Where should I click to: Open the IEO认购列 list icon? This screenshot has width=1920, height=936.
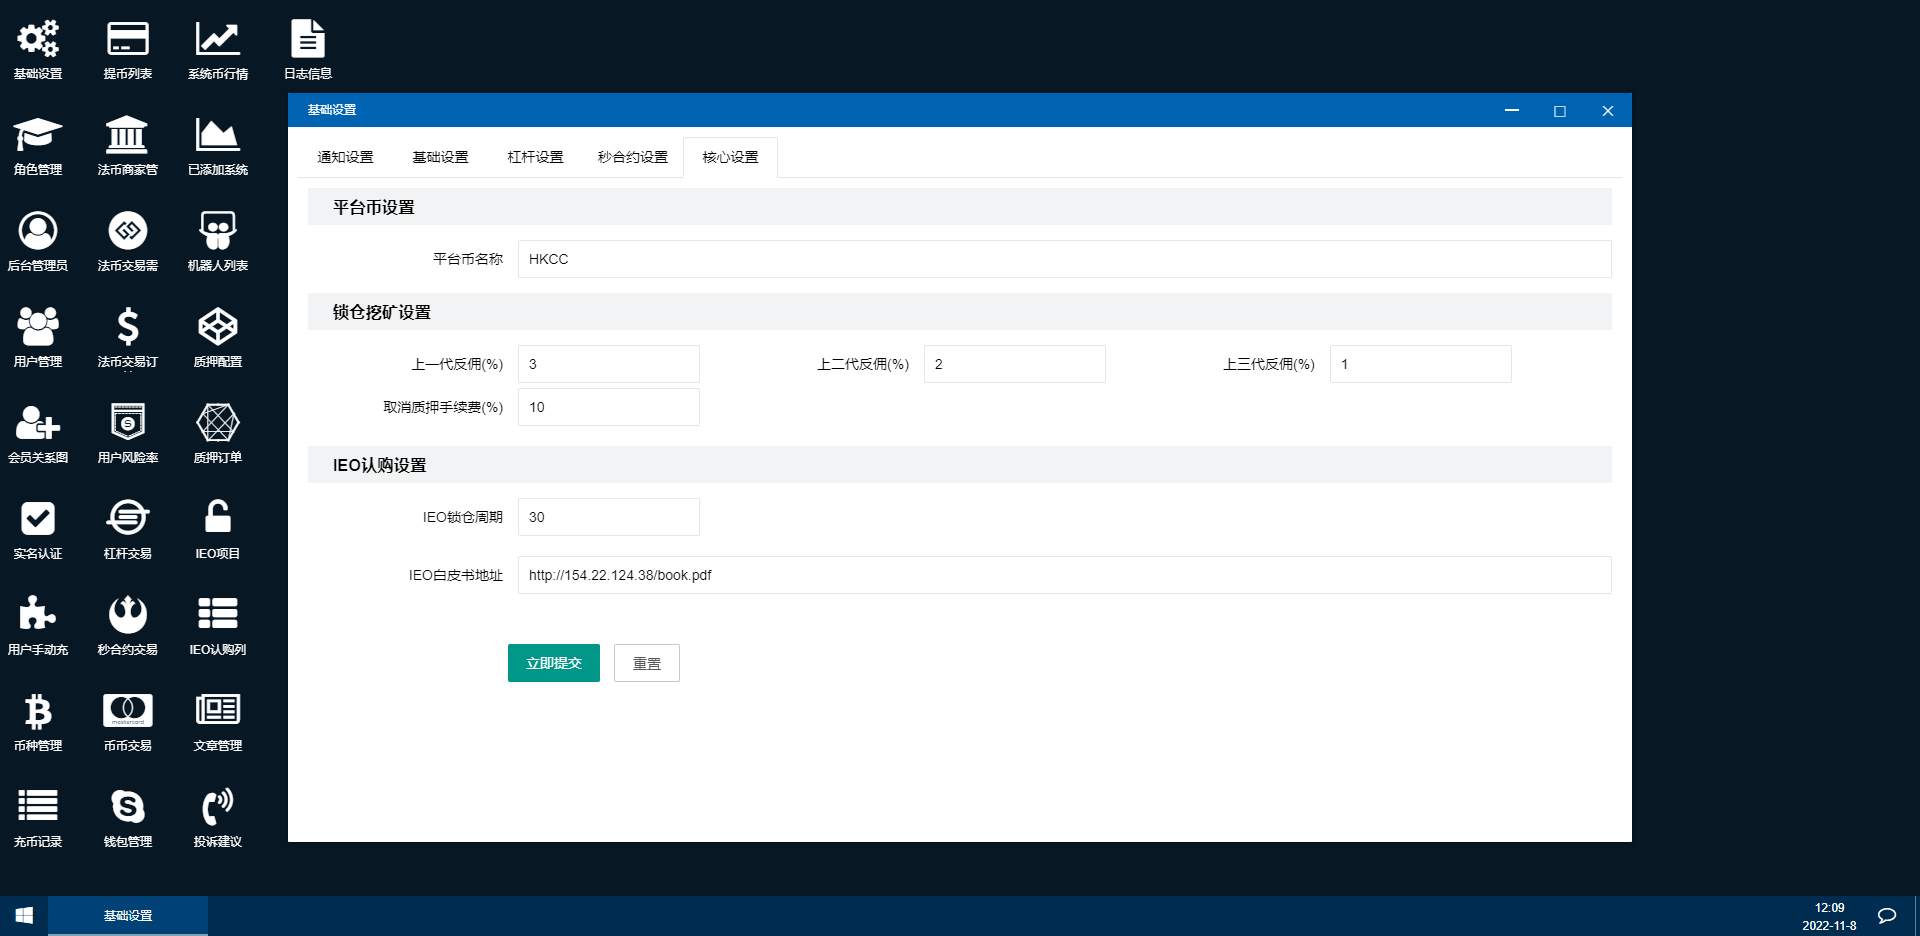click(x=218, y=615)
